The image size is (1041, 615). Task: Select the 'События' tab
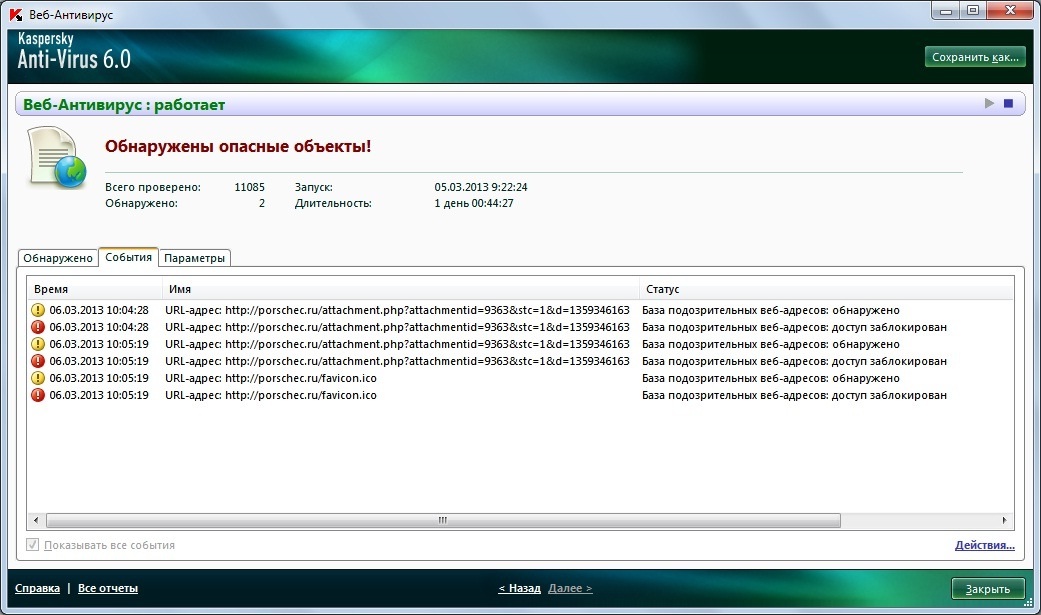point(128,257)
